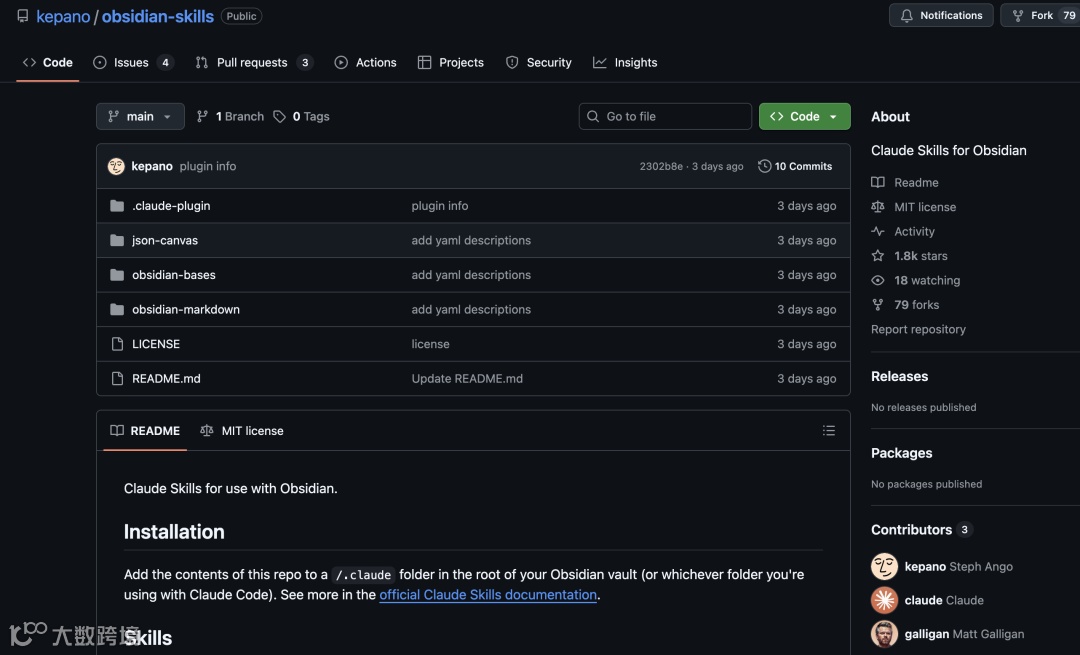
Task: Open the main branch dropdown
Action: 140,117
